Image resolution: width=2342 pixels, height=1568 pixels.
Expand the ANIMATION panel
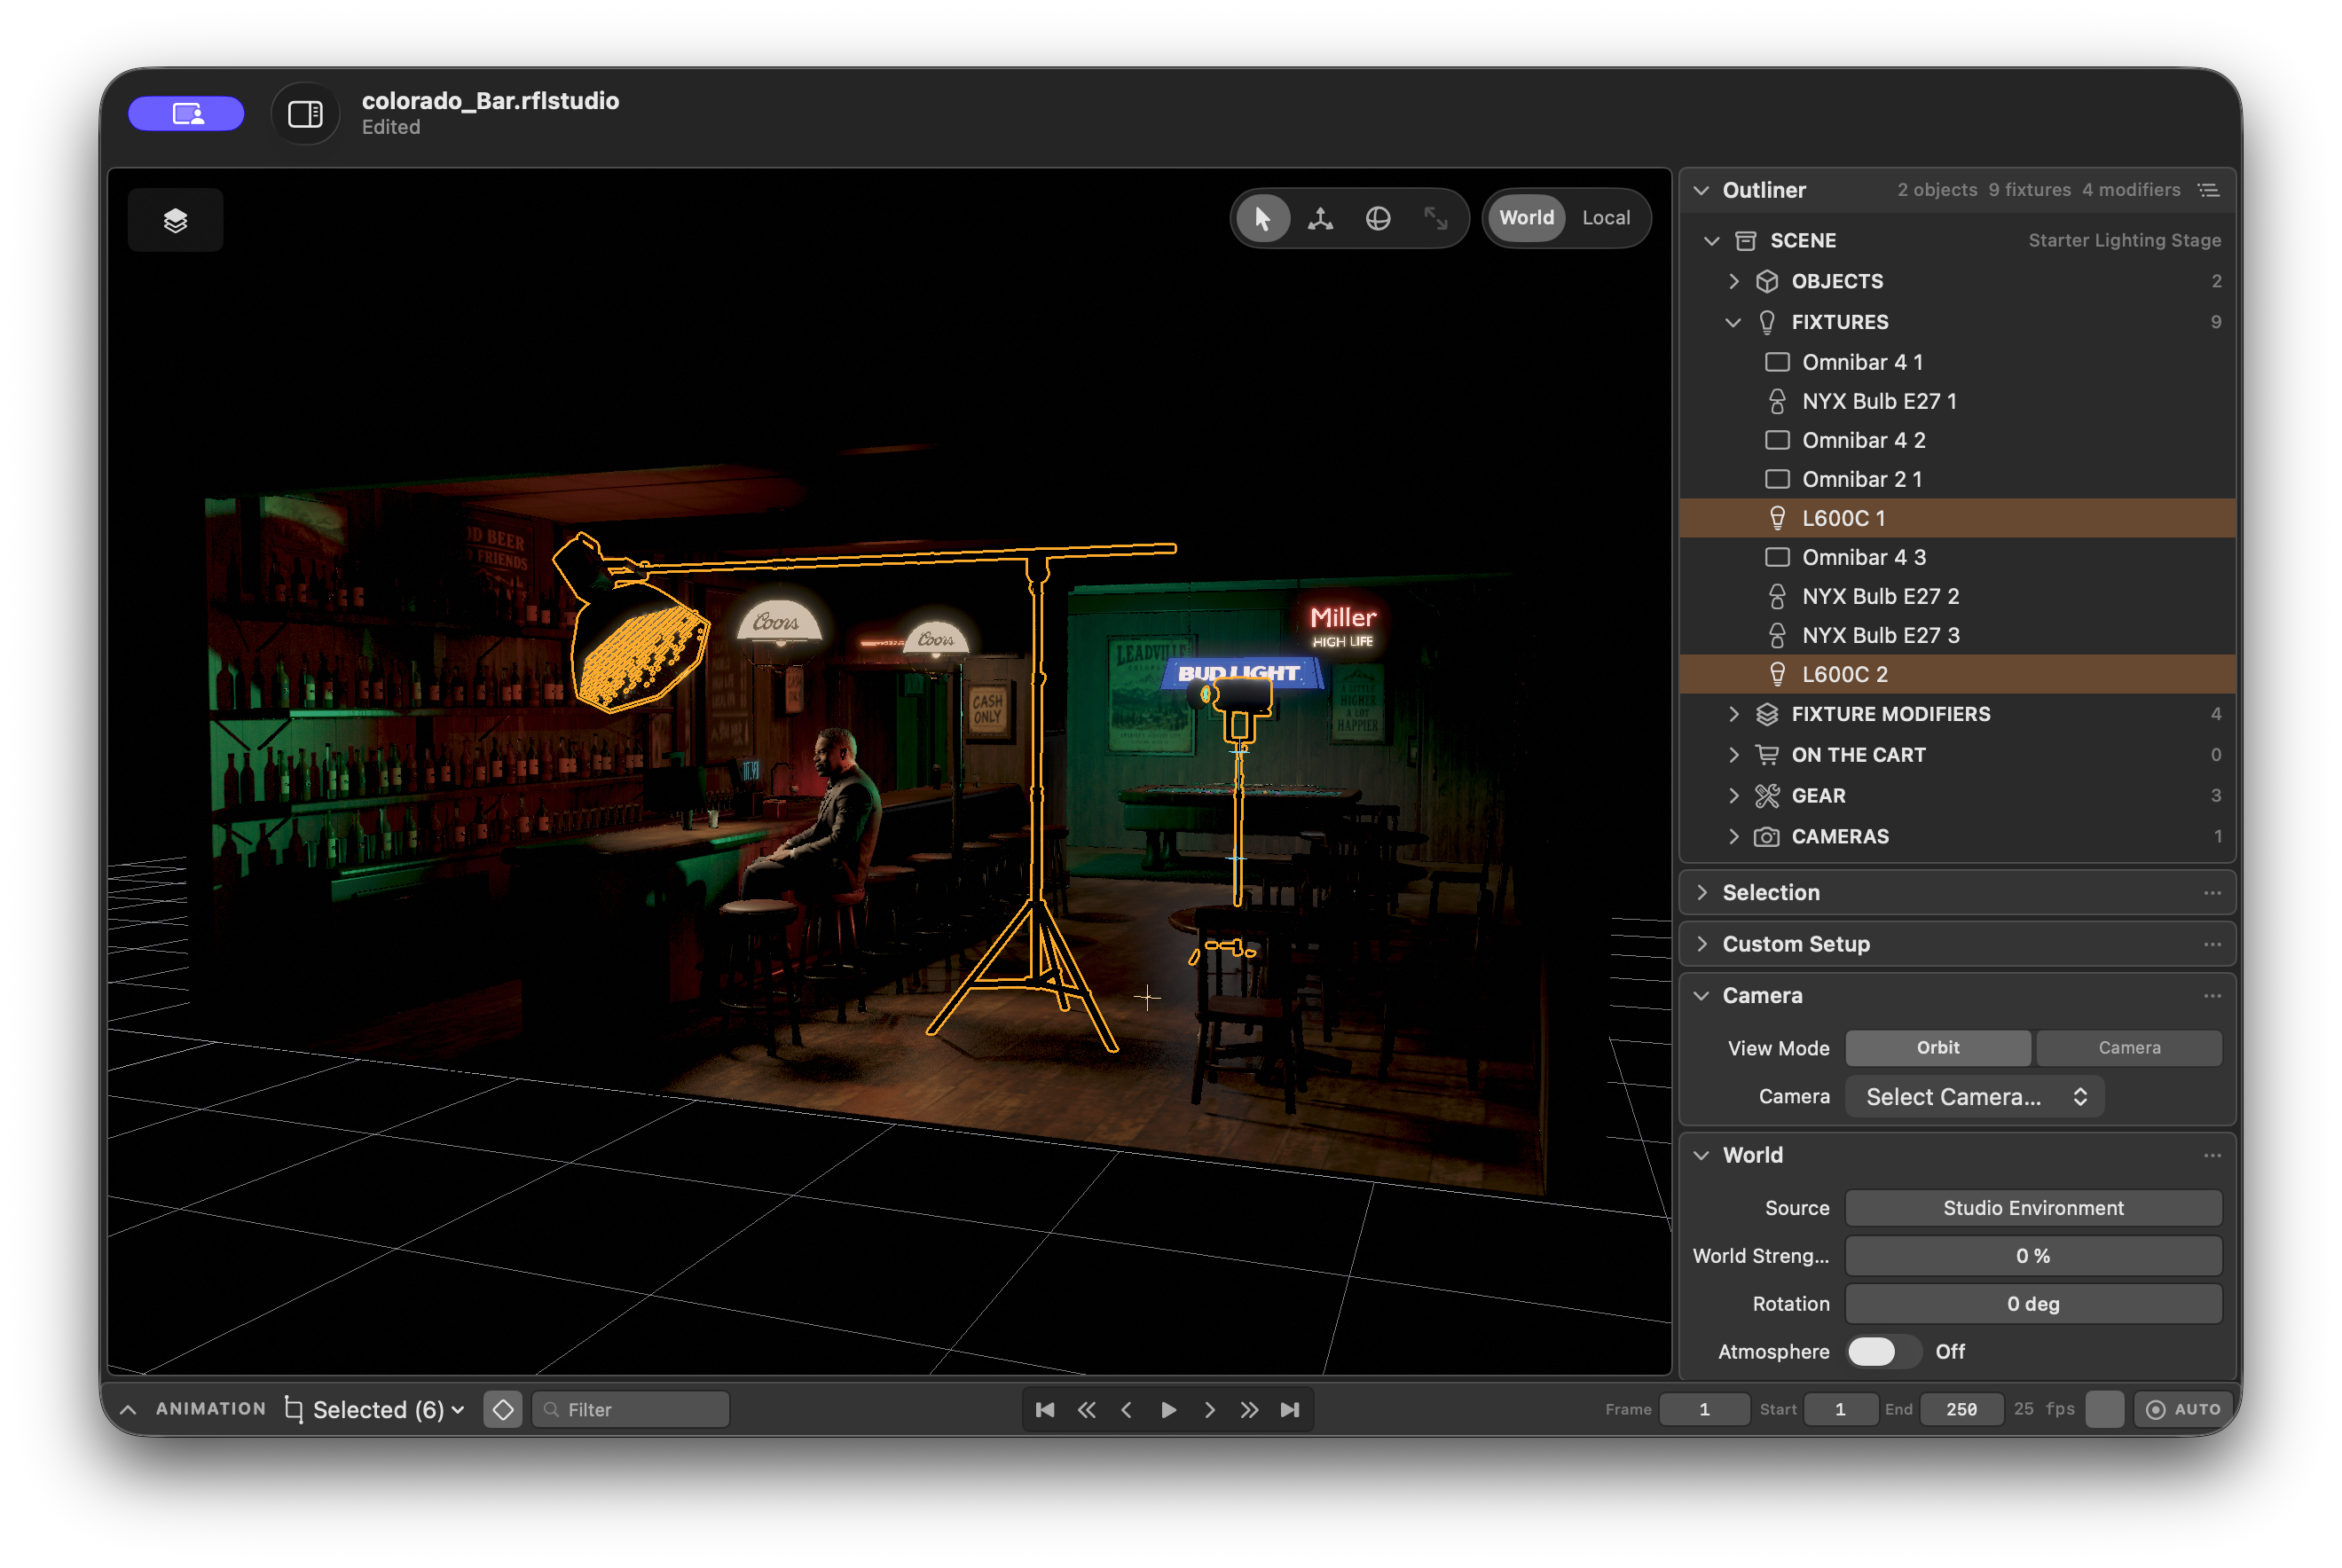128,1409
